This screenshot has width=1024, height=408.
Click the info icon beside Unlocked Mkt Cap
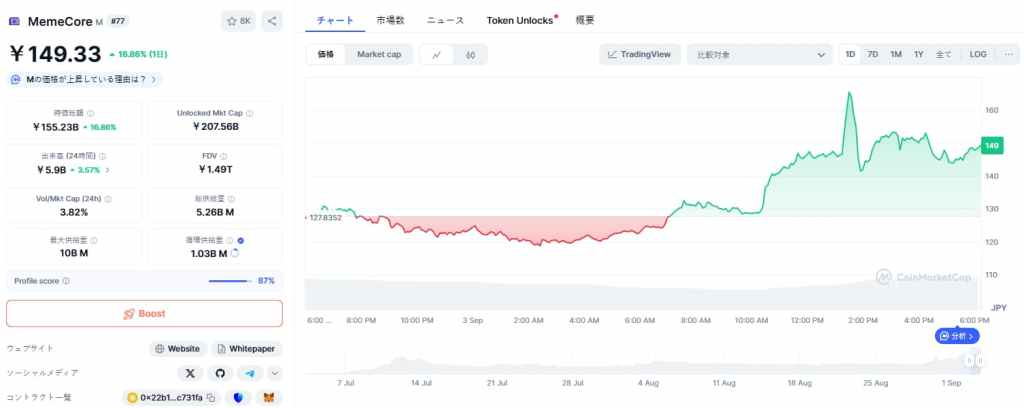249,113
